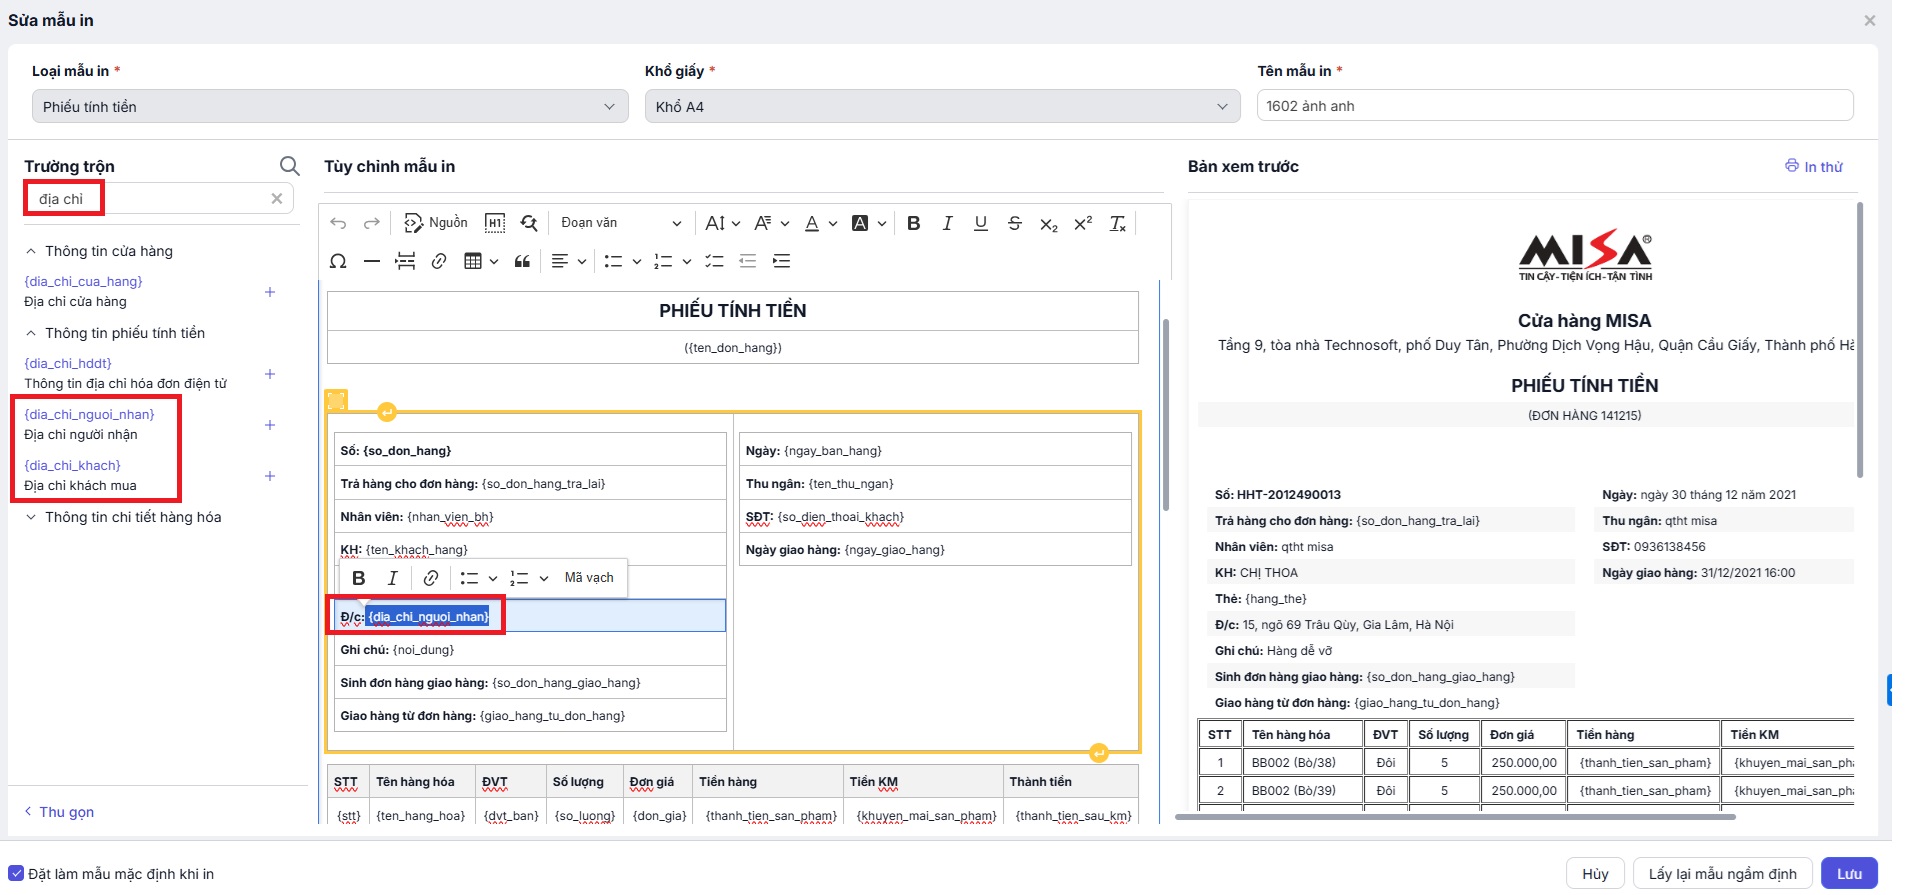Add {dia_chi_hddt} field with plus

(270, 374)
